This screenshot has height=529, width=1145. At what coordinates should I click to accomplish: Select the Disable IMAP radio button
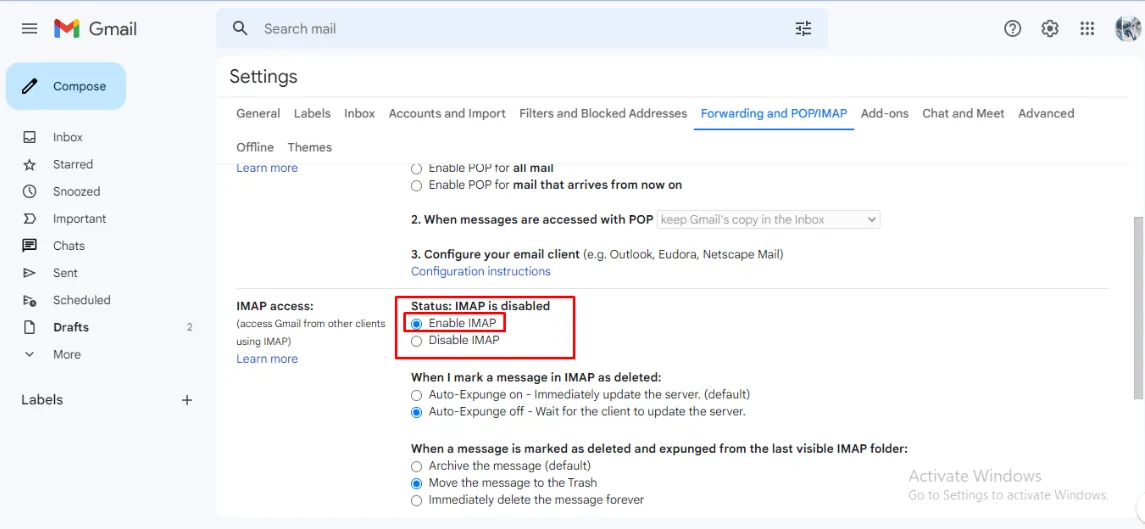click(417, 341)
